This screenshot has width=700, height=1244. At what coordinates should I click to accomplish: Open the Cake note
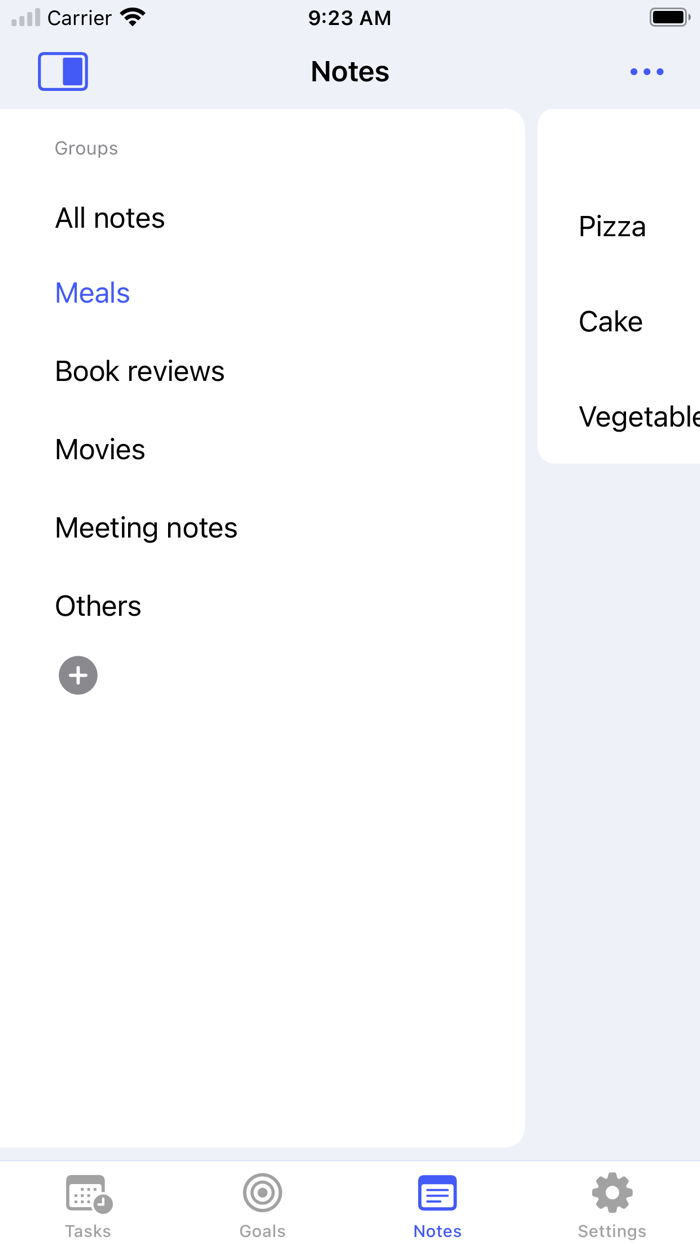coord(610,321)
